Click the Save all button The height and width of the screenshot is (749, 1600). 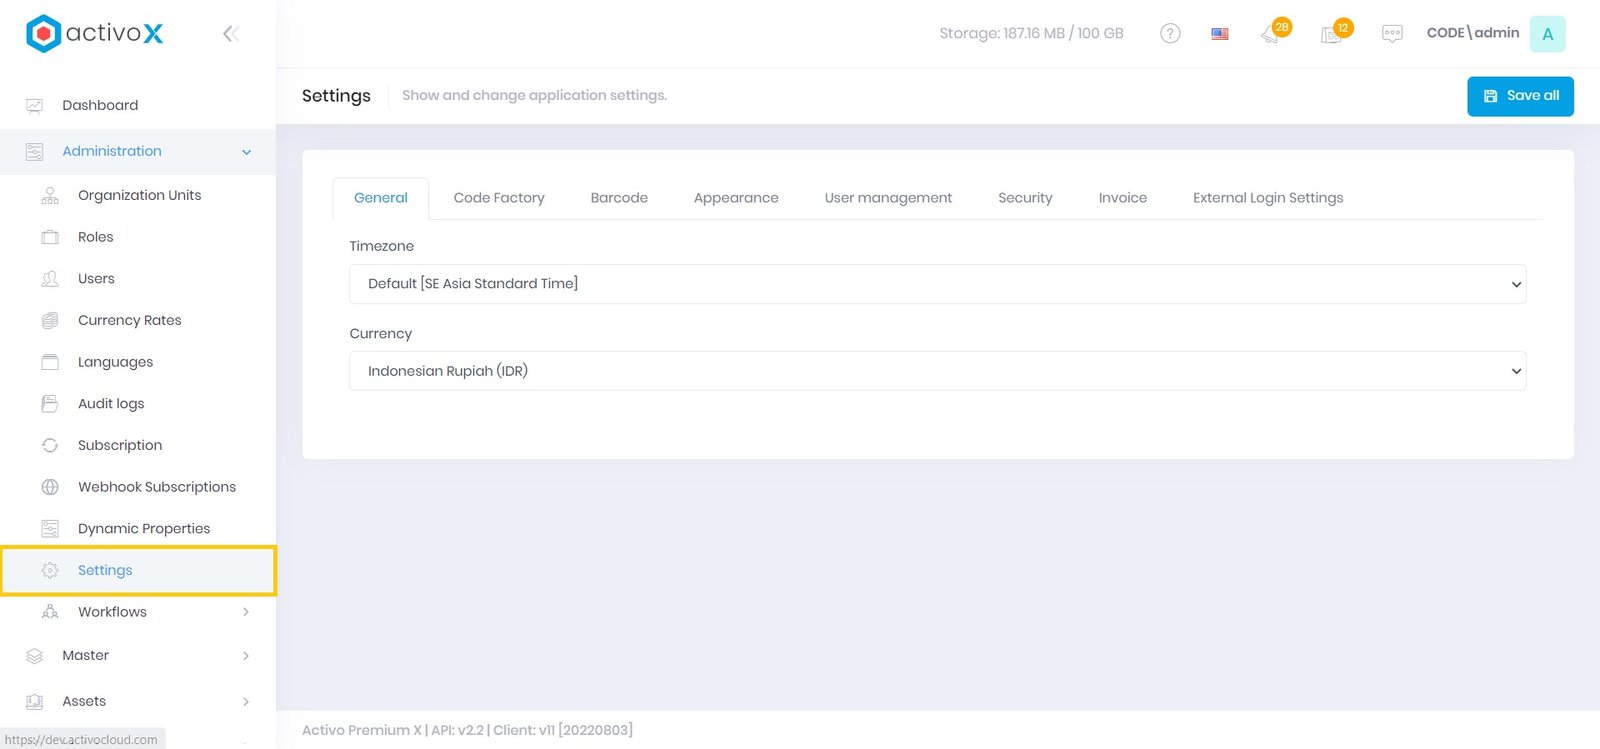(x=1520, y=96)
